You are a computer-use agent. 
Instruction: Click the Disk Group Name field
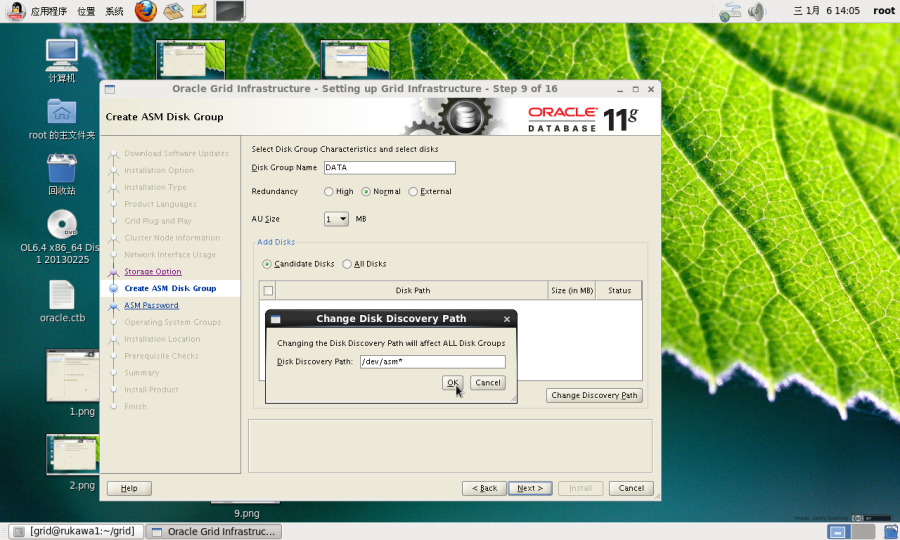[389, 168]
